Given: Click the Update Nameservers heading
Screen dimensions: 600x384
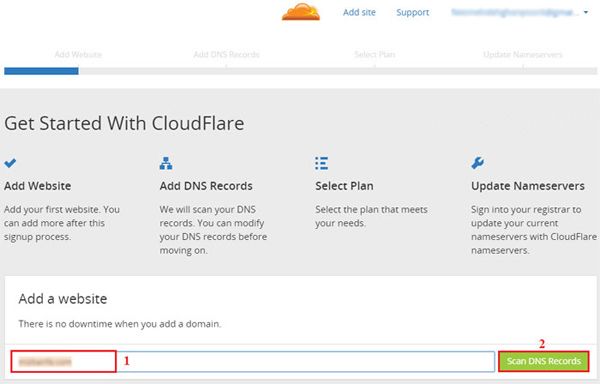Looking at the screenshot, I should pyautogui.click(x=528, y=186).
